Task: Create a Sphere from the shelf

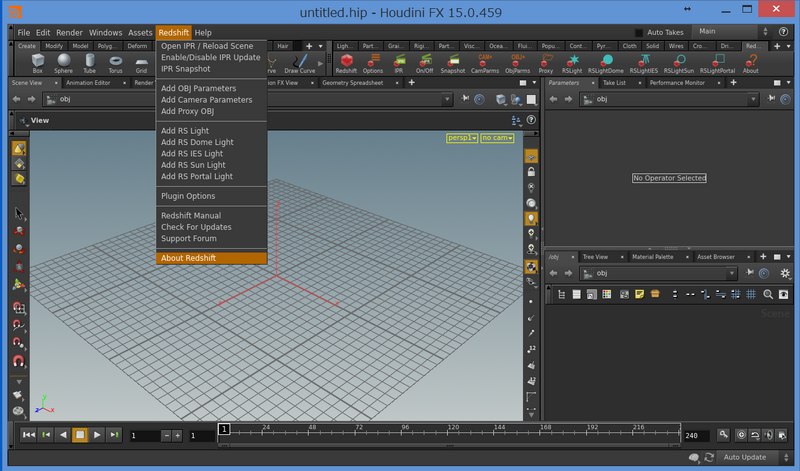Action: click(x=63, y=63)
